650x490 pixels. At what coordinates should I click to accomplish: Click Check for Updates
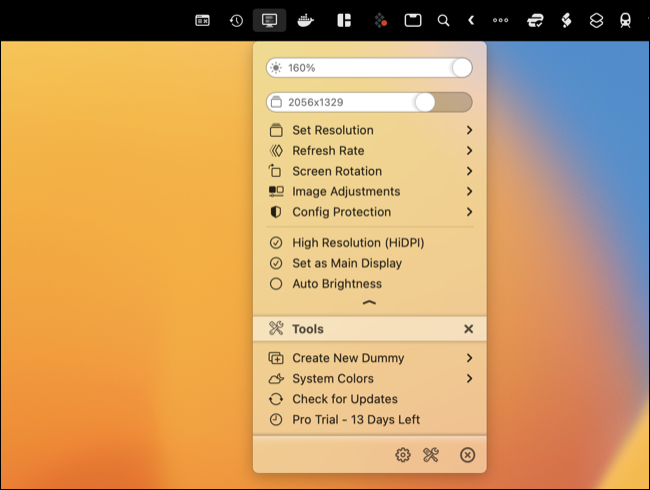pos(344,399)
